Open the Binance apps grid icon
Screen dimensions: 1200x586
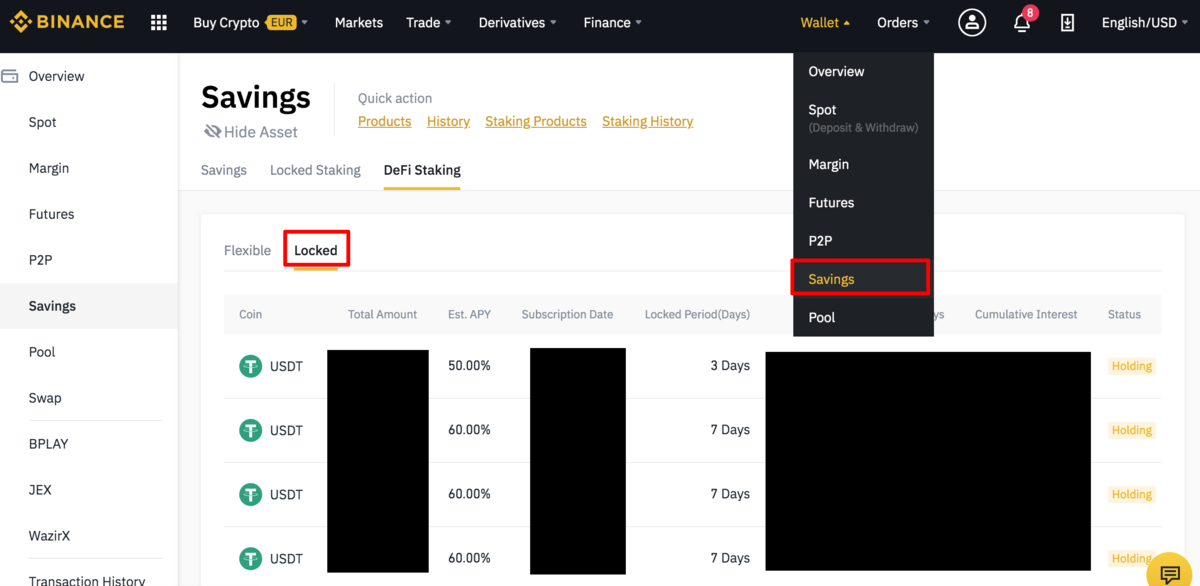(158, 22)
